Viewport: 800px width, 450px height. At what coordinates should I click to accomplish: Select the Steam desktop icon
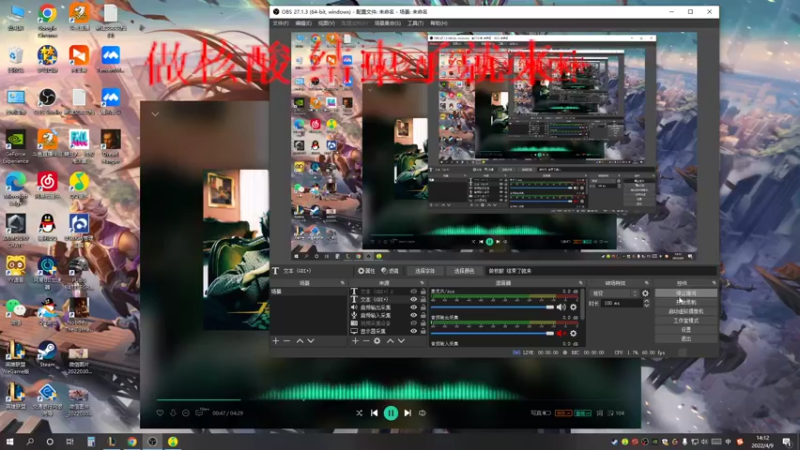(x=47, y=354)
